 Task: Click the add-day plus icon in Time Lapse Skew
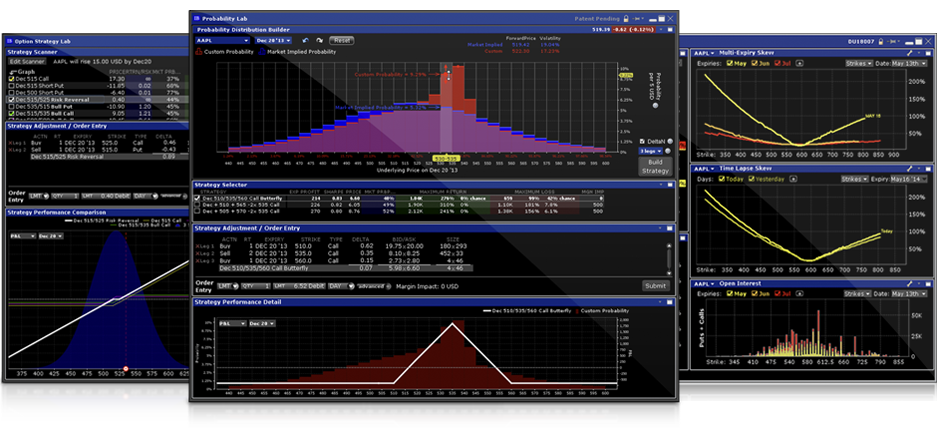793,179
